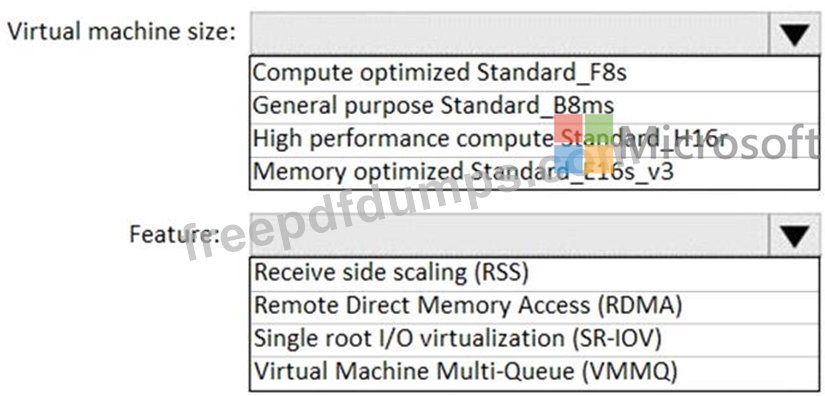The image size is (825, 396).
Task: Open the Virtual machine size dropdown arrow
Action: [x=794, y=34]
